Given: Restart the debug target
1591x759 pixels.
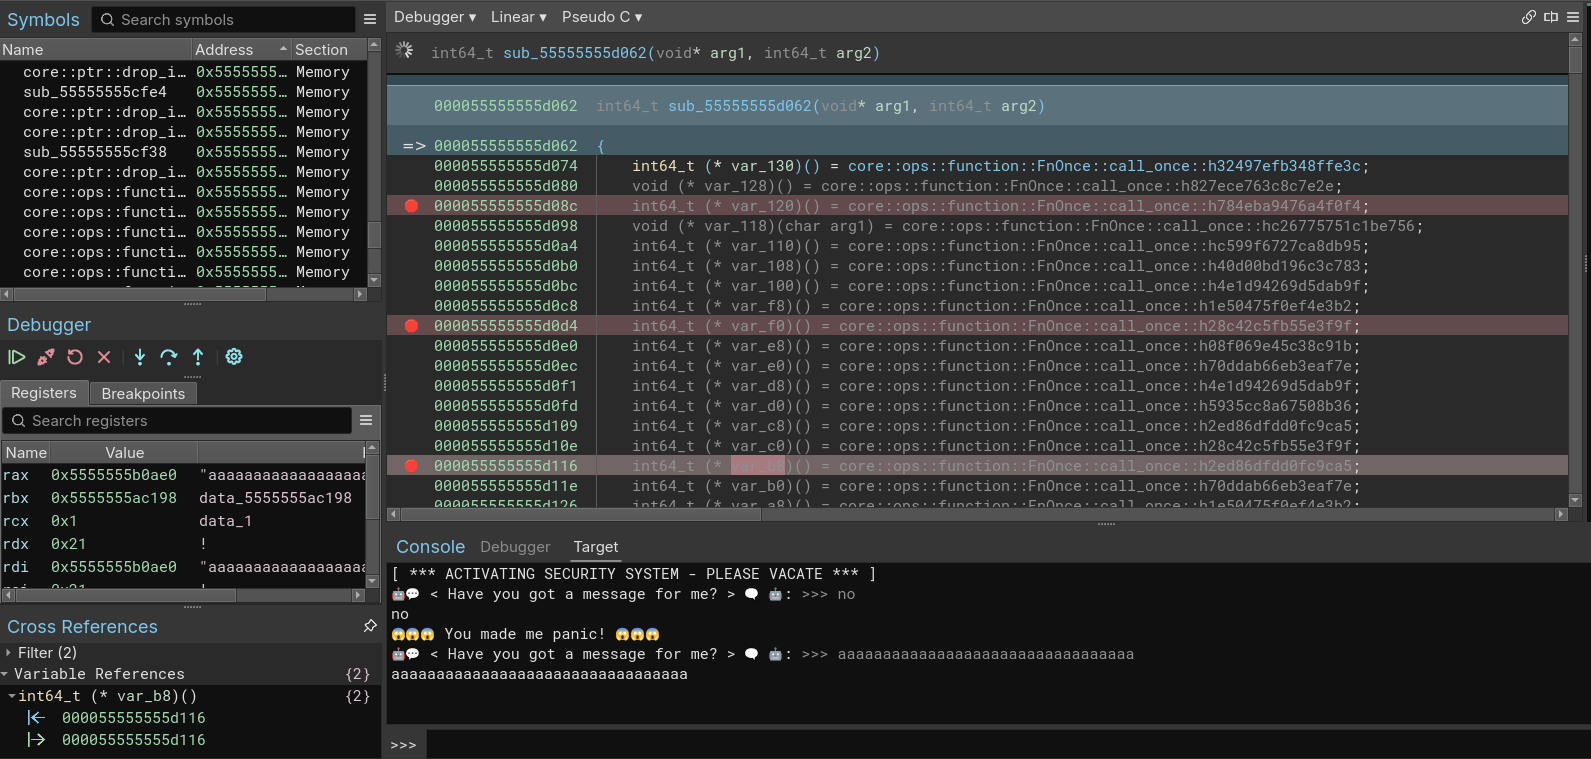Looking at the screenshot, I should pyautogui.click(x=75, y=357).
